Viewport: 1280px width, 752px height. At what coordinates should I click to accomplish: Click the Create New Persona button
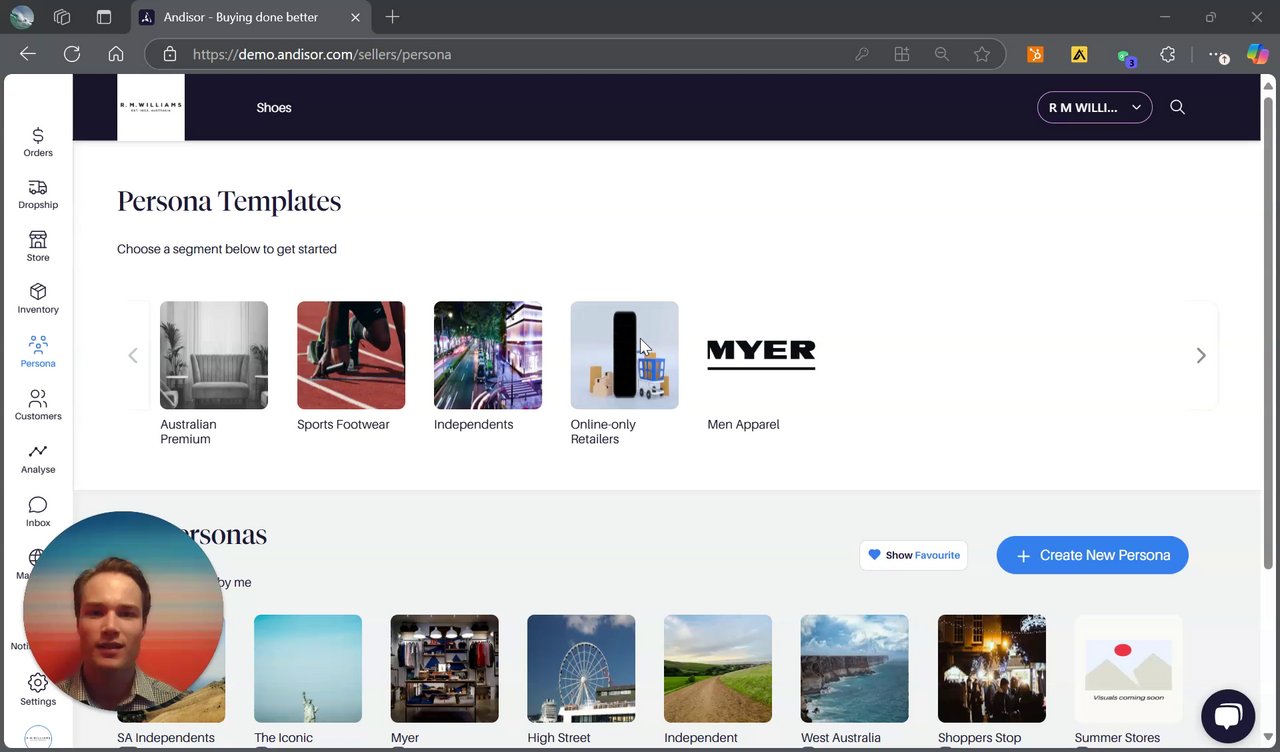click(1092, 555)
